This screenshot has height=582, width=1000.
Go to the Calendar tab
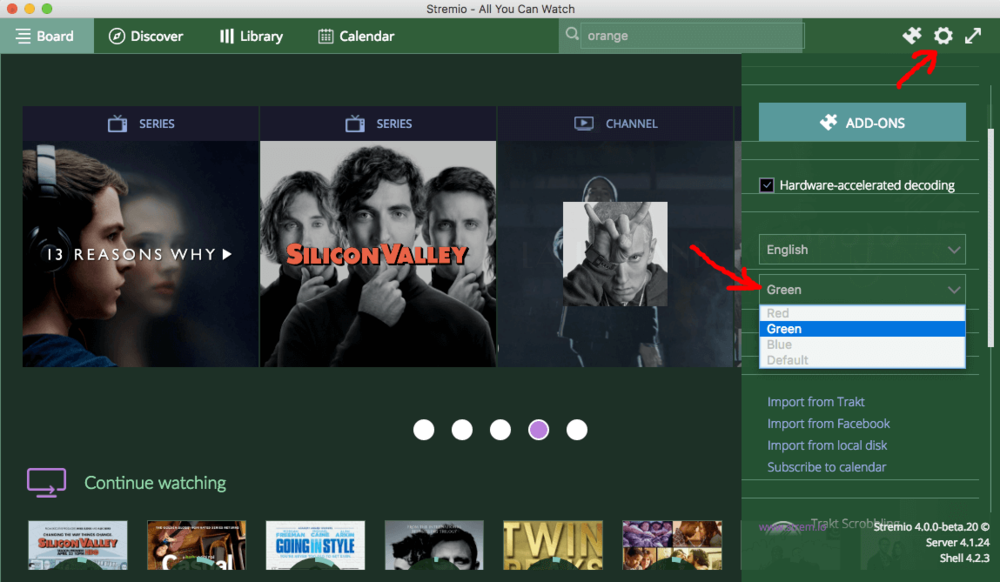[356, 36]
